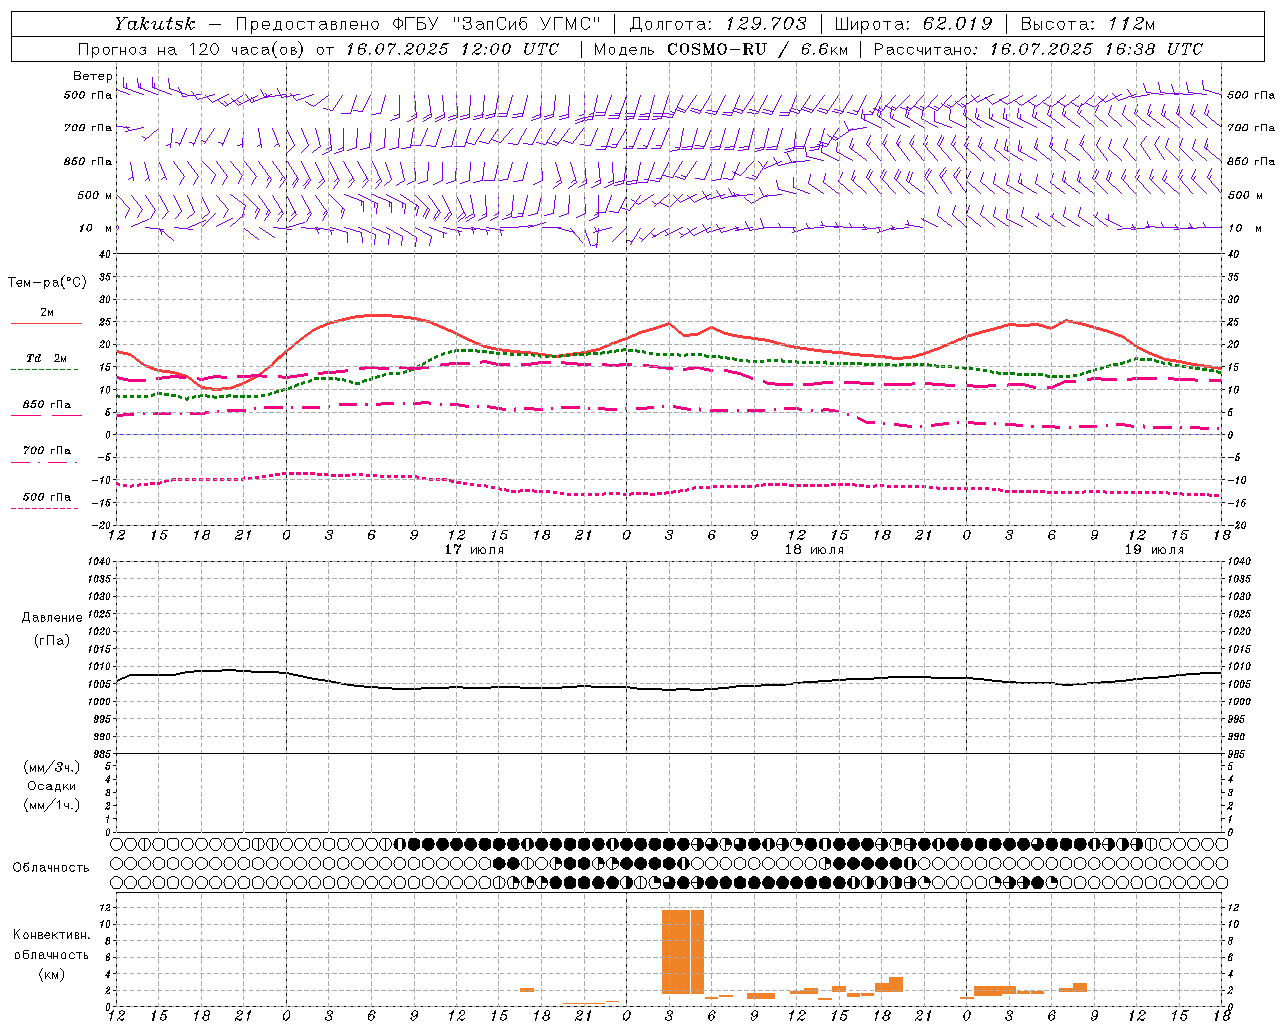Click the 19 июля date label
Image resolution: width=1280 pixels, height=1024 pixels.
[x=1154, y=550]
